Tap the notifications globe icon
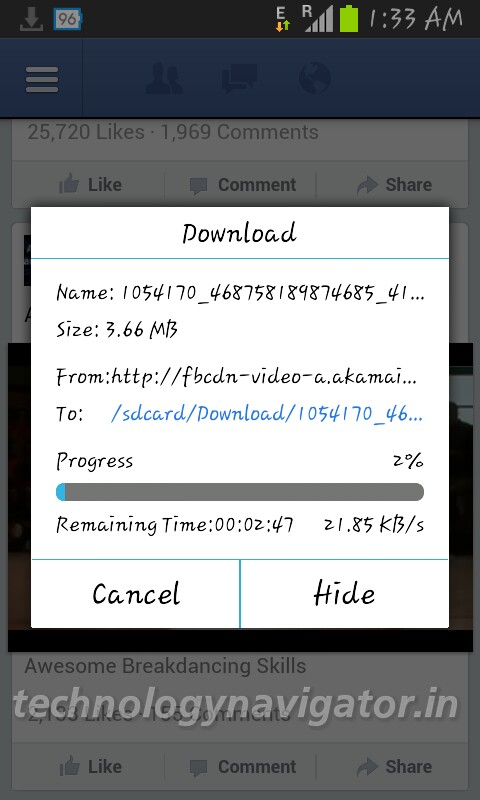The width and height of the screenshot is (480, 800). (315, 79)
